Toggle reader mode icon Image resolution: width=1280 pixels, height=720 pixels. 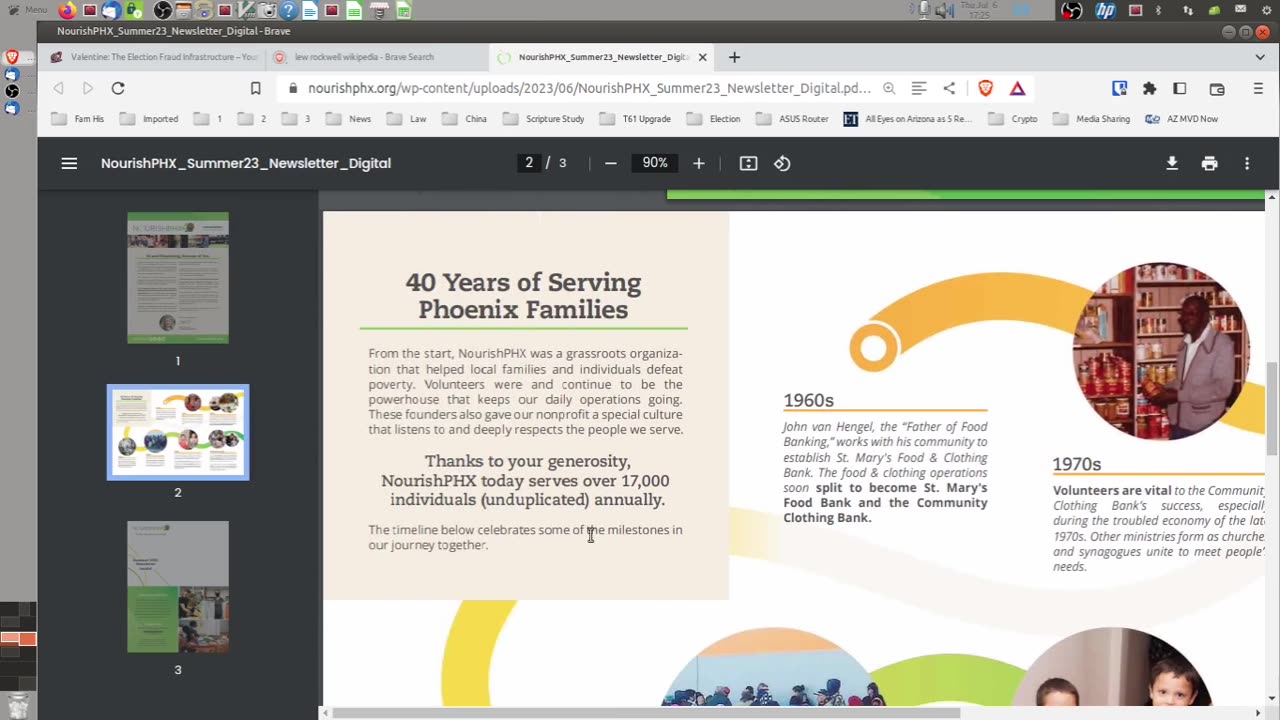coord(919,88)
